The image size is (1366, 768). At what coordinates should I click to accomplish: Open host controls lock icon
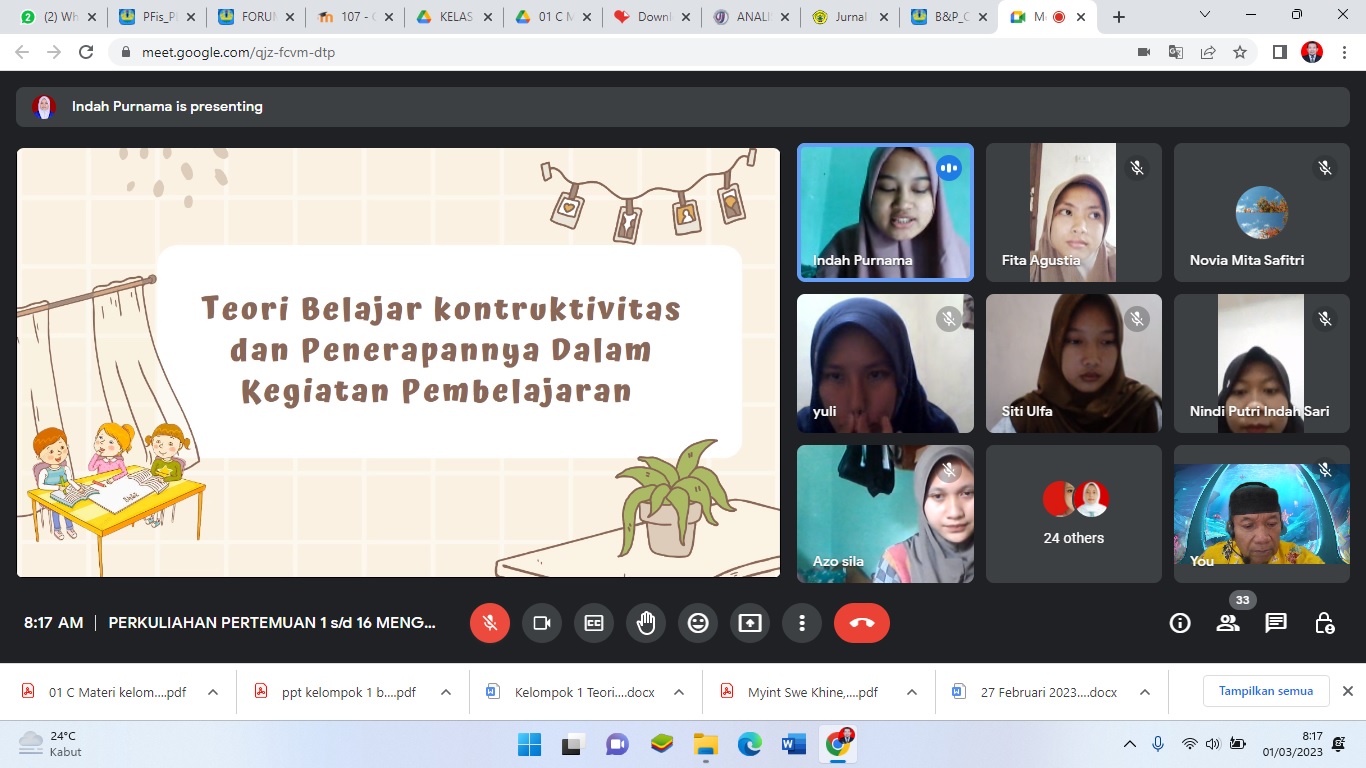(1324, 623)
